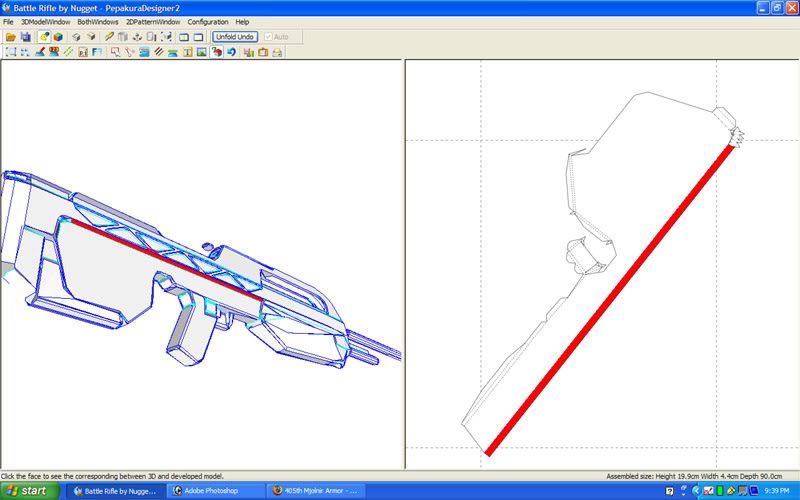Click the red and blue diagonal lines icon
The width and height of the screenshot is (800, 500).
pyautogui.click(x=159, y=52)
